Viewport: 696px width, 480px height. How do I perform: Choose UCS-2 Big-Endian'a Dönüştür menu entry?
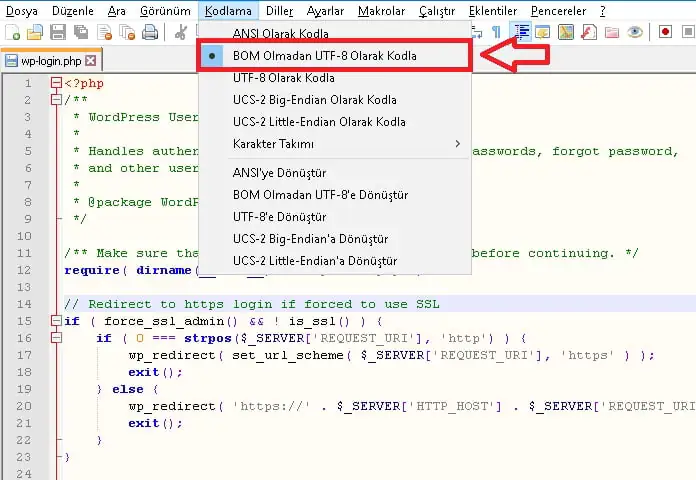click(x=310, y=239)
